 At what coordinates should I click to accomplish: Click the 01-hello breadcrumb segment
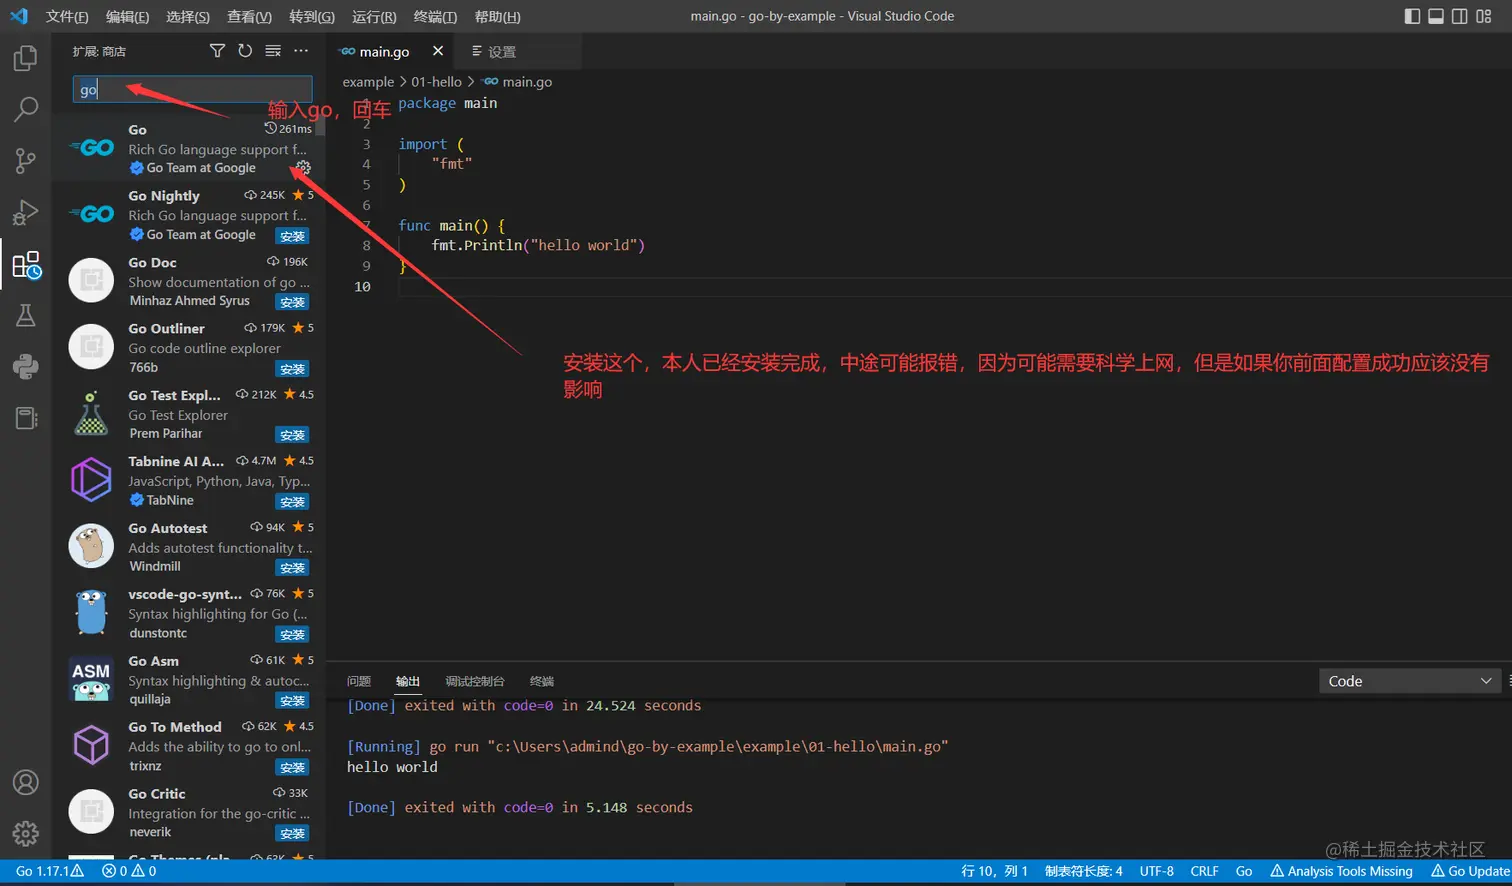click(x=436, y=82)
